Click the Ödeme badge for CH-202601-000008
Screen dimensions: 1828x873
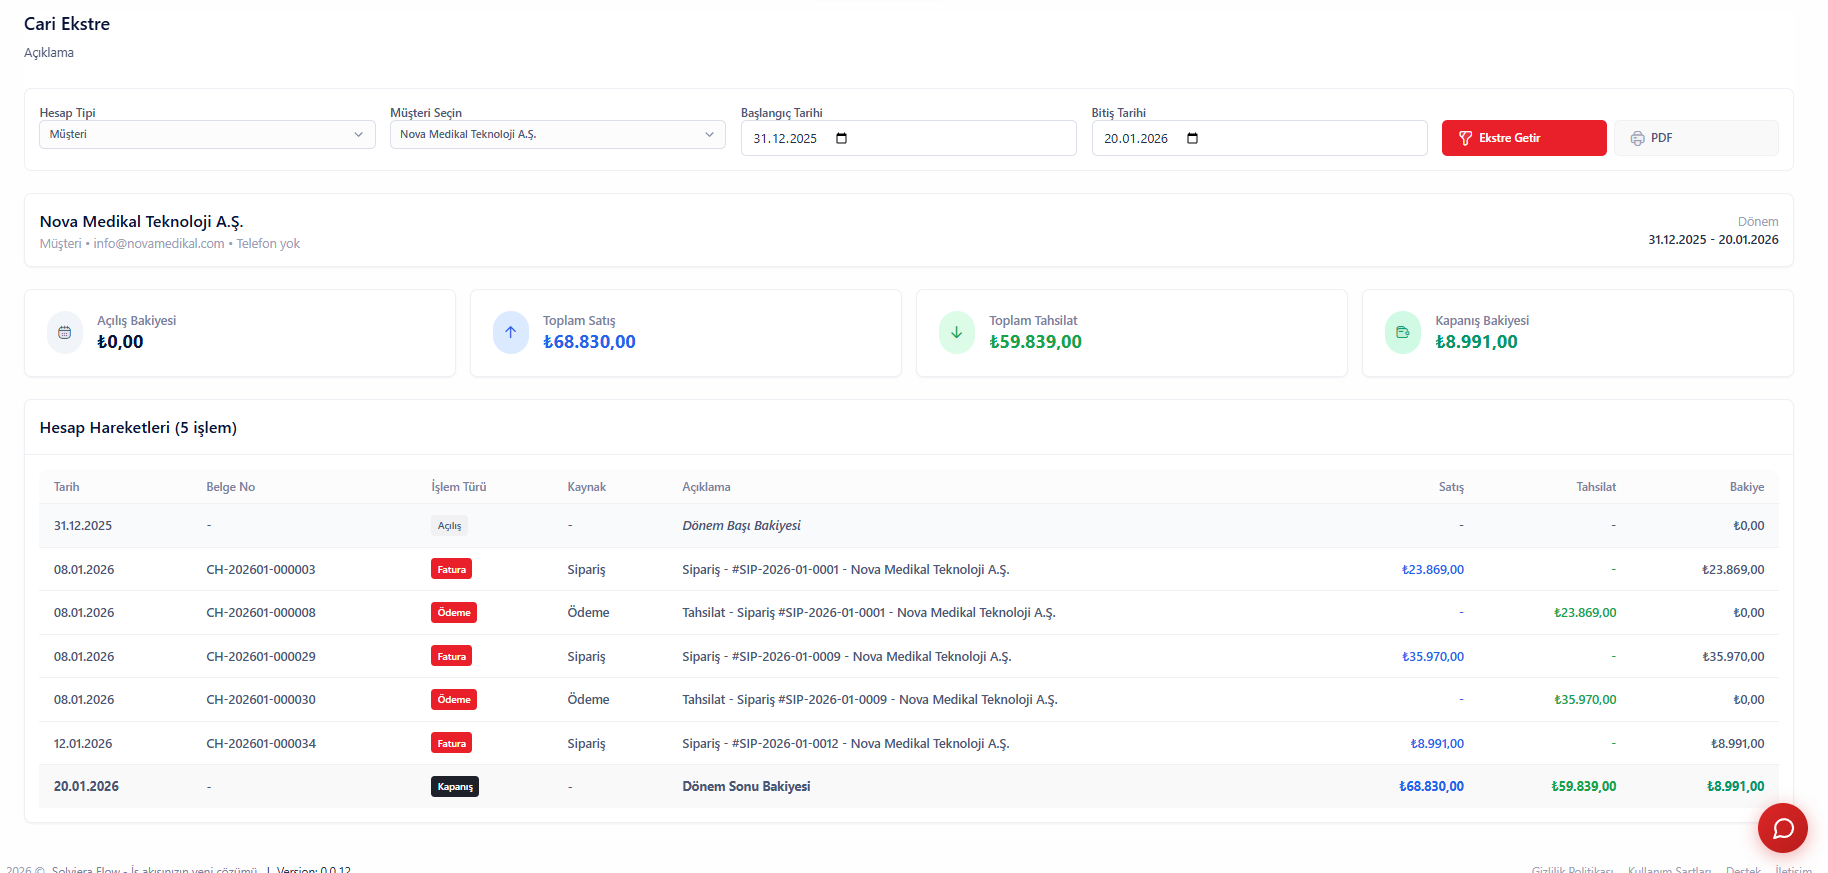(x=454, y=613)
